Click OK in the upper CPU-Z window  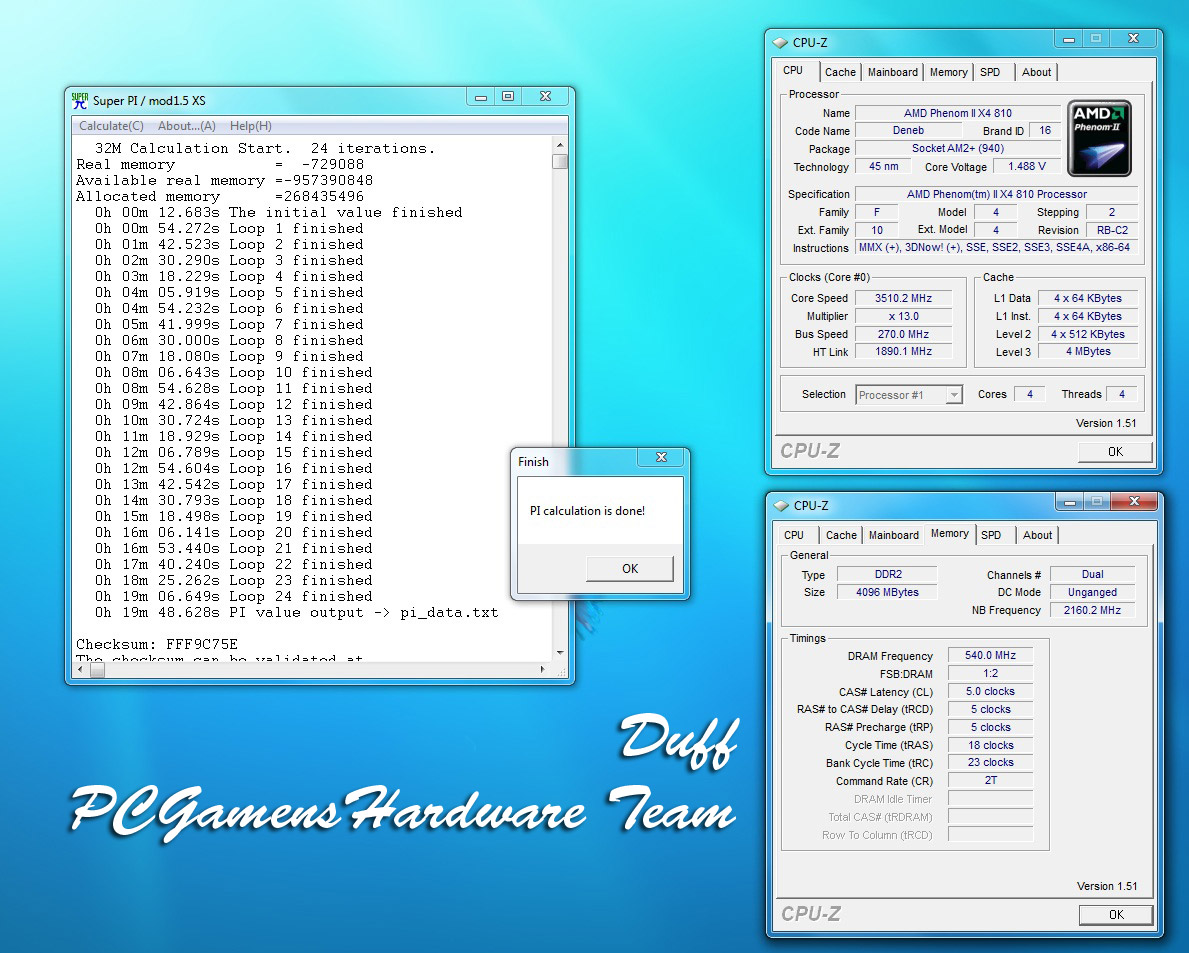1115,452
